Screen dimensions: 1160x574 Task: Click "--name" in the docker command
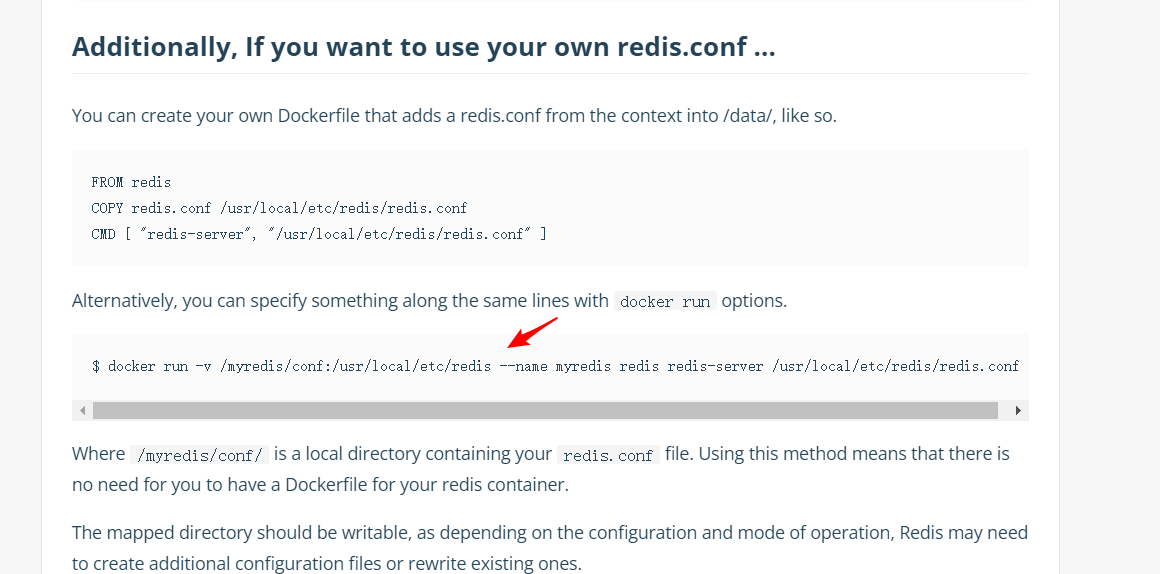523,366
